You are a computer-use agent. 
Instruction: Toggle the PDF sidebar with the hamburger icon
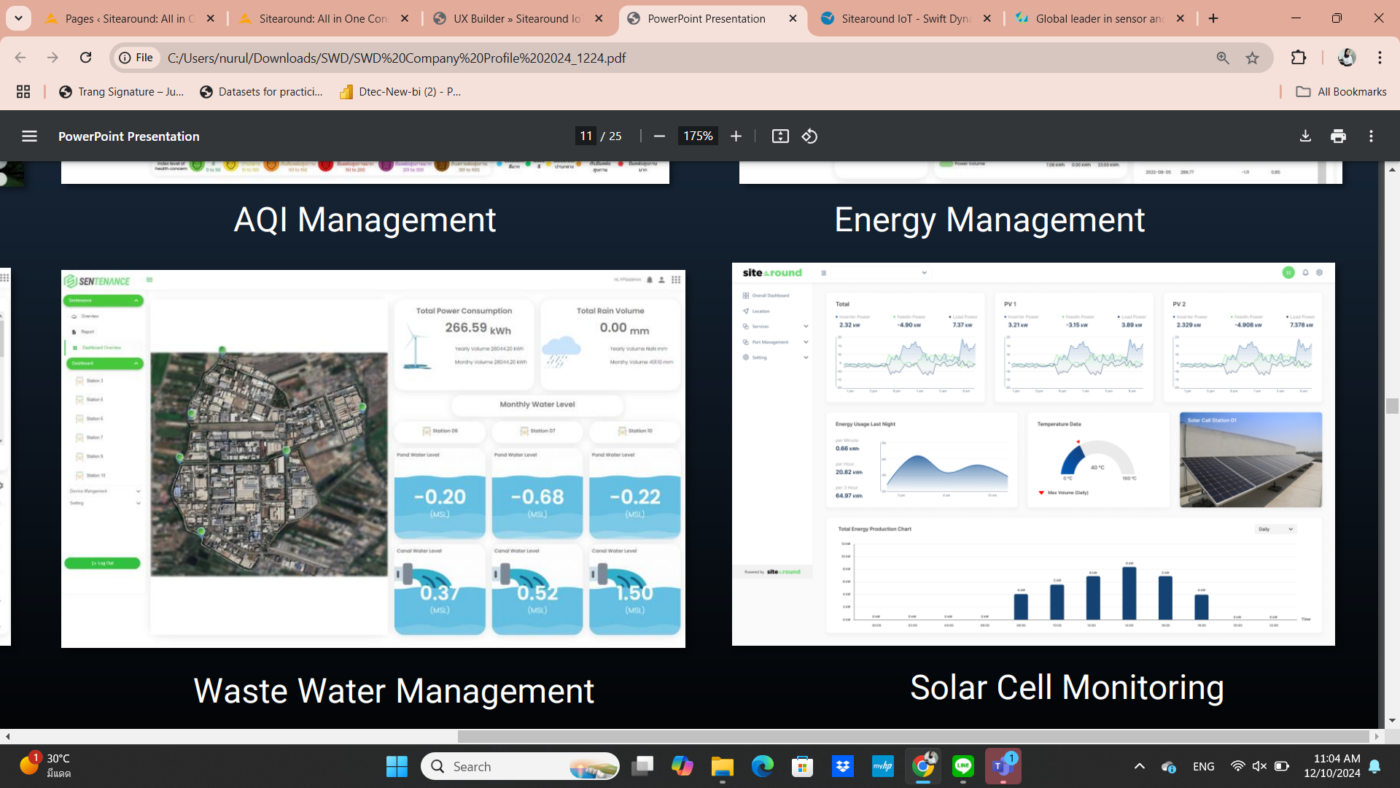click(x=29, y=135)
